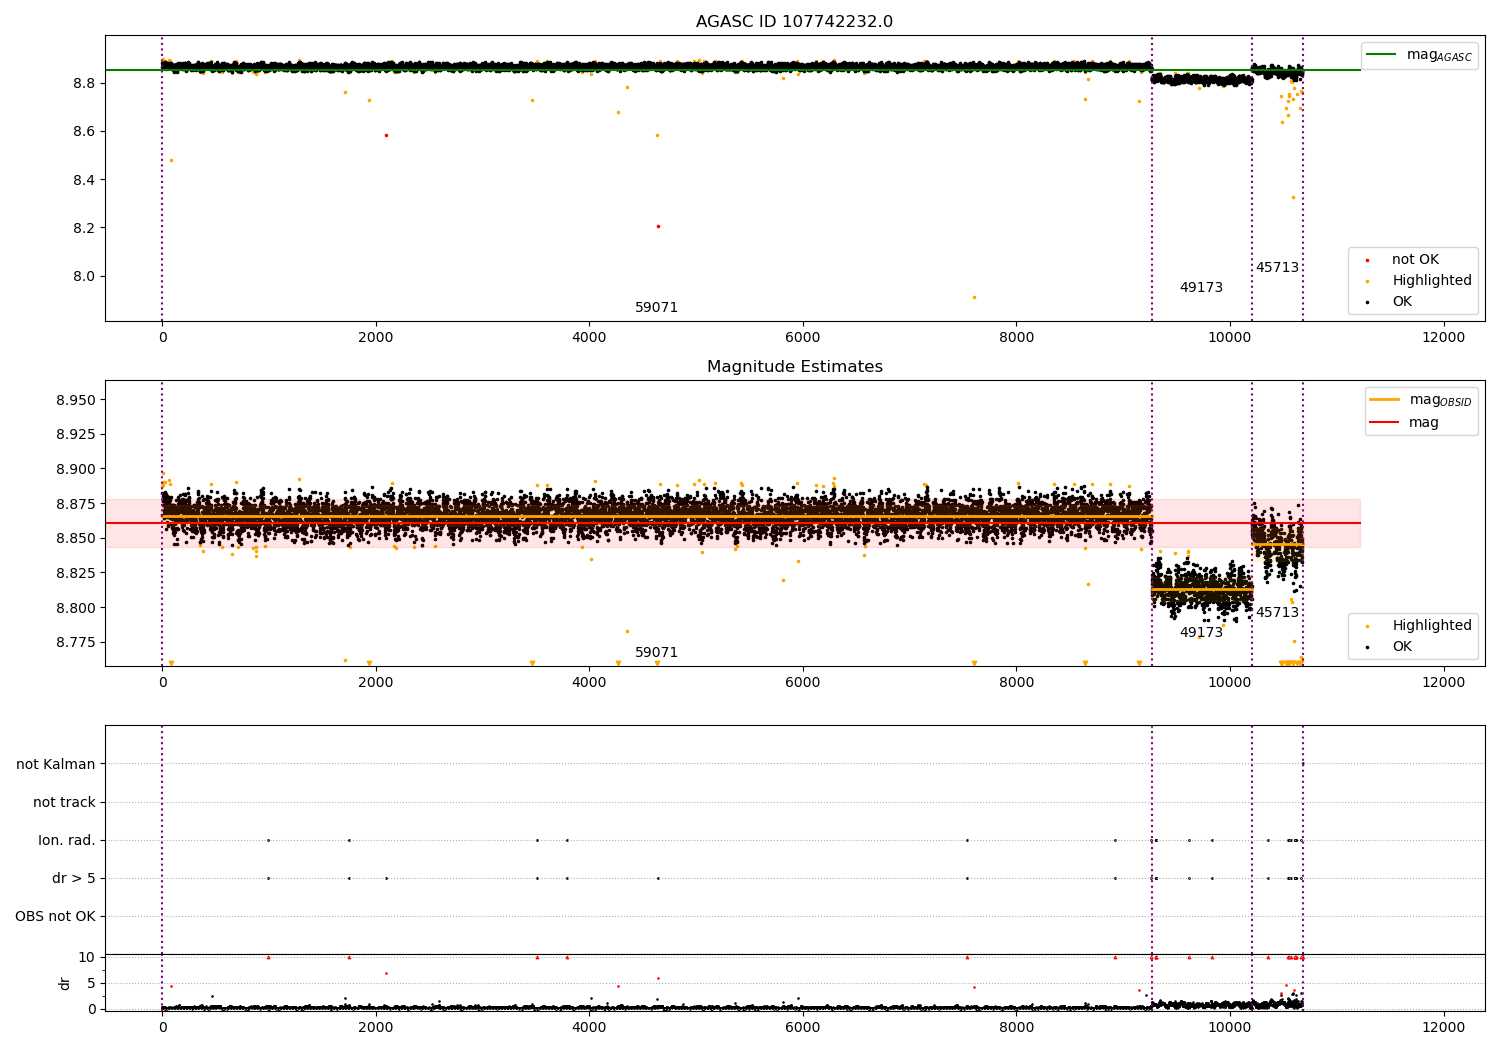Click the AGASC ID 107742232.0 plot title
The image size is (1500, 1050).
pyautogui.click(x=794, y=22)
